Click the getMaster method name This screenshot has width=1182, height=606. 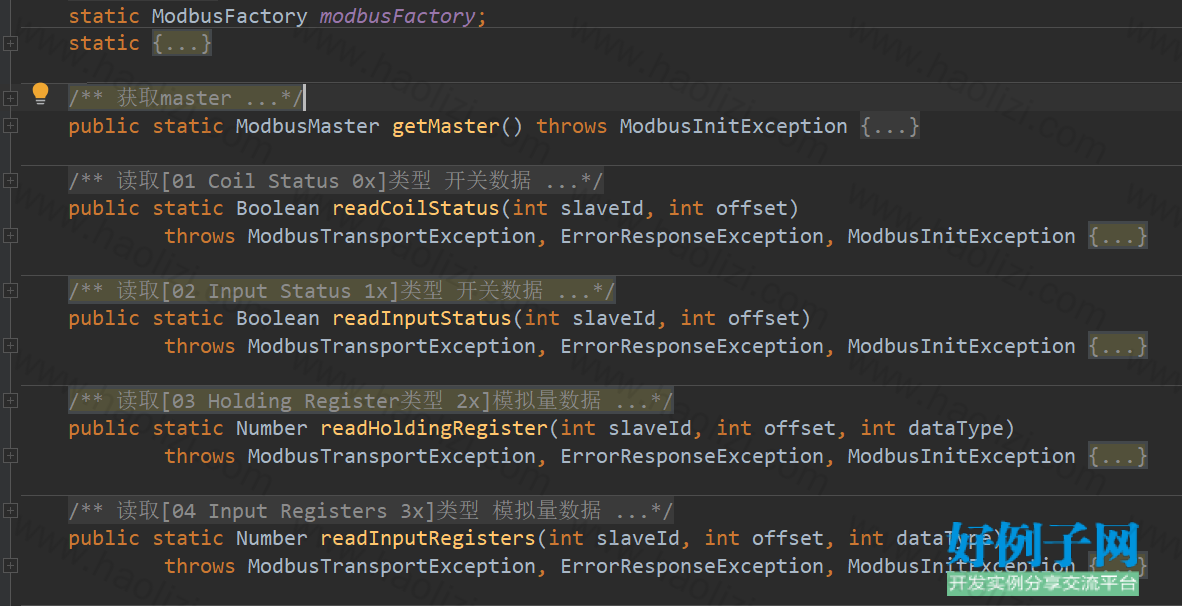(446, 126)
